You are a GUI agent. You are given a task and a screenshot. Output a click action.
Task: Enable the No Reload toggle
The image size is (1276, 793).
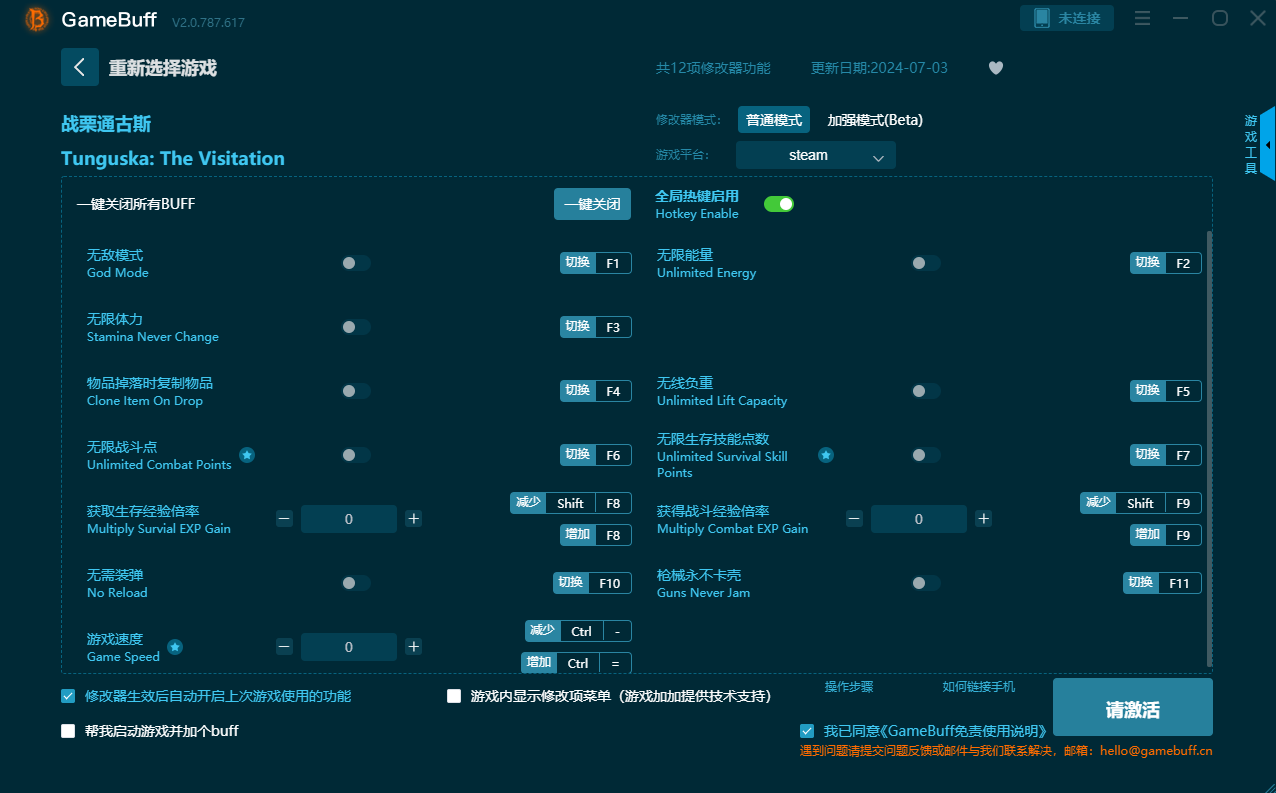356,583
